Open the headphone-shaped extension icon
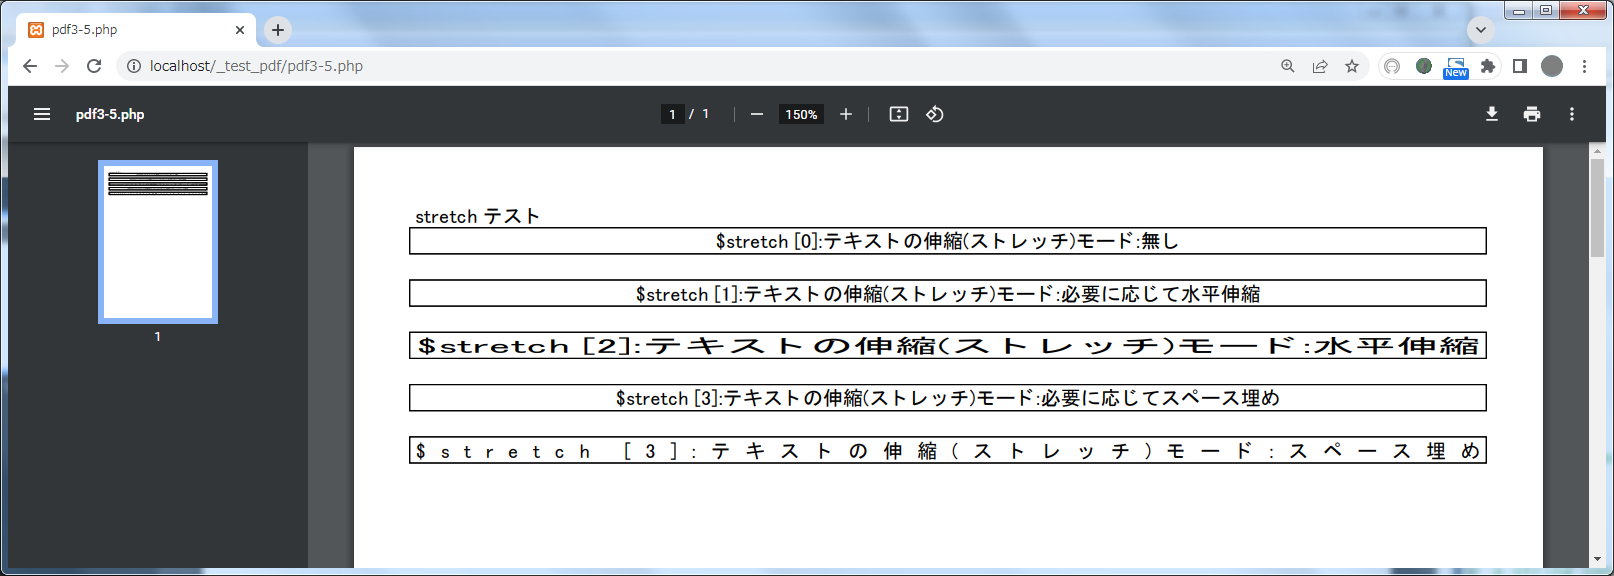The image size is (1614, 576). click(x=1392, y=66)
